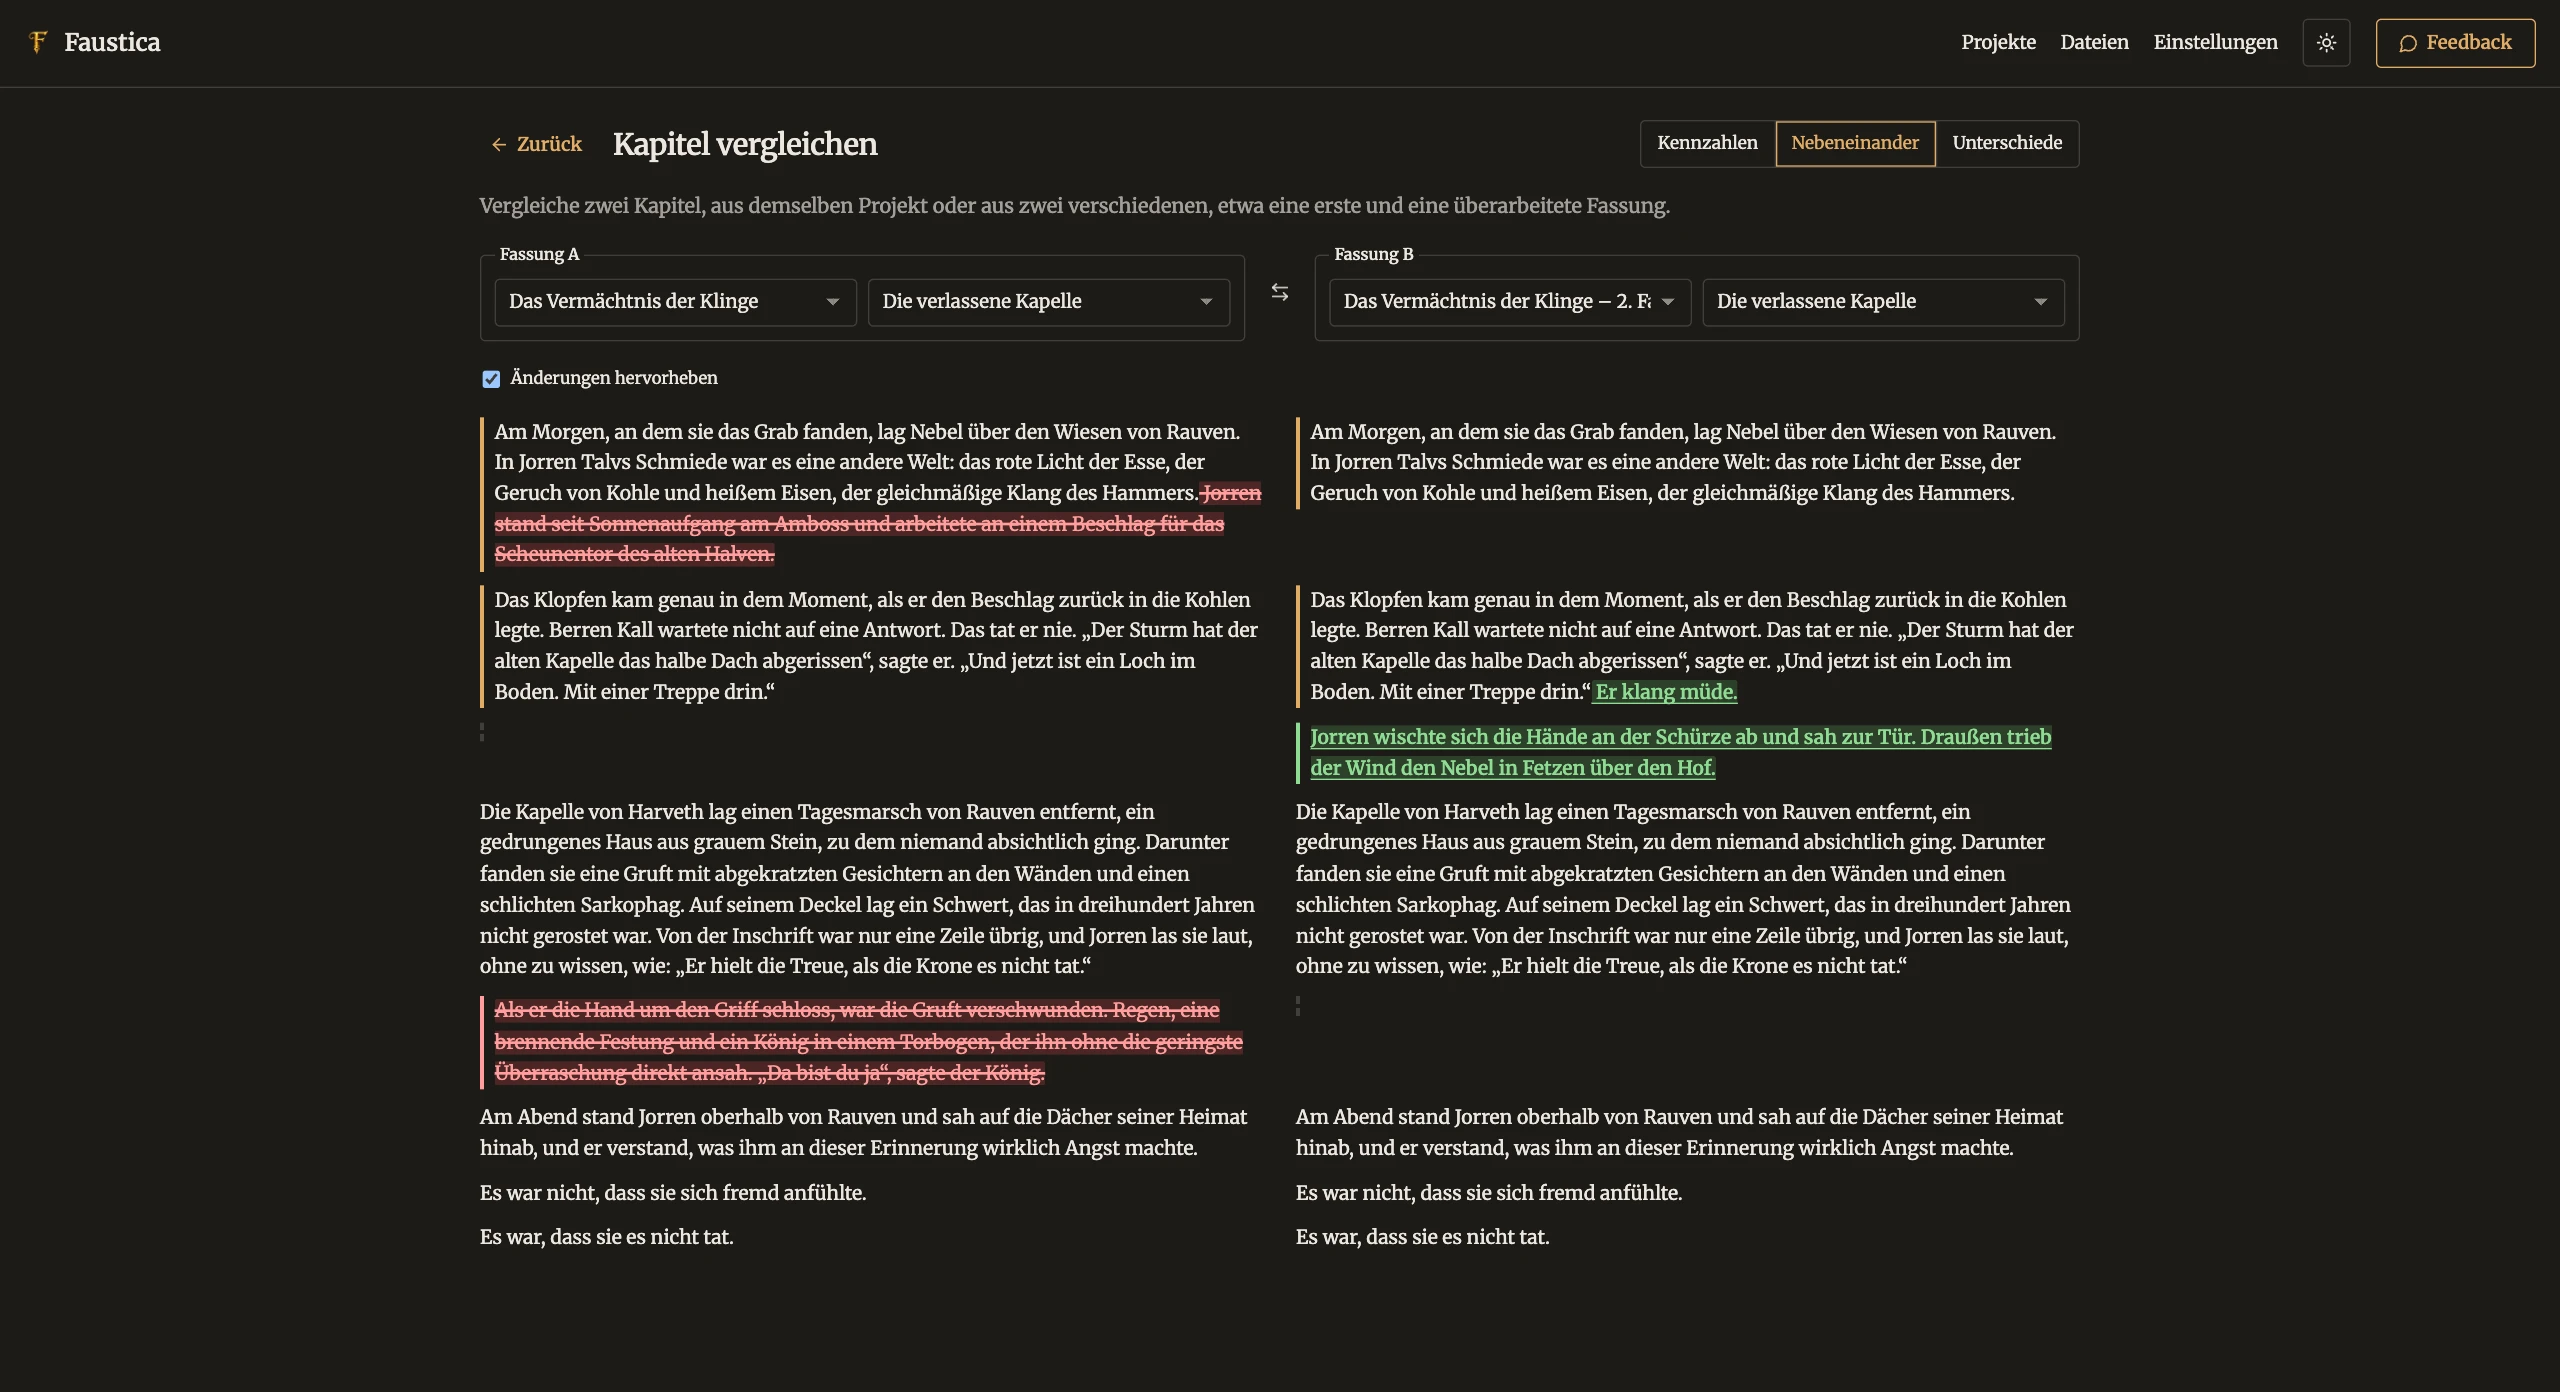The image size is (2560, 1392).
Task: Click the 'Fassung A' group label
Action: coord(539,254)
